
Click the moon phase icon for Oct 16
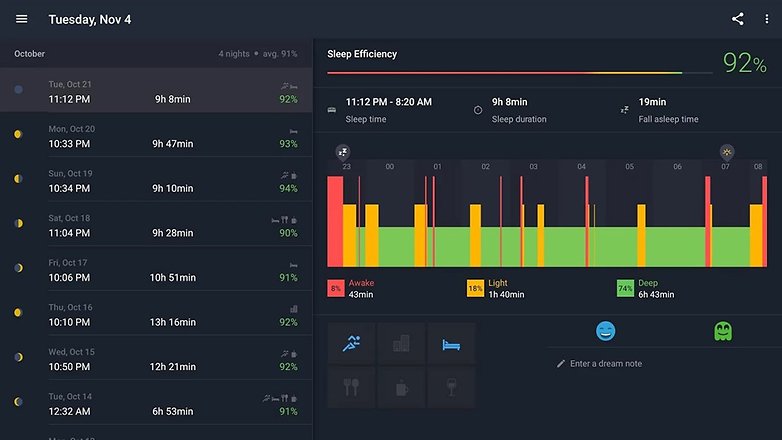[18, 312]
